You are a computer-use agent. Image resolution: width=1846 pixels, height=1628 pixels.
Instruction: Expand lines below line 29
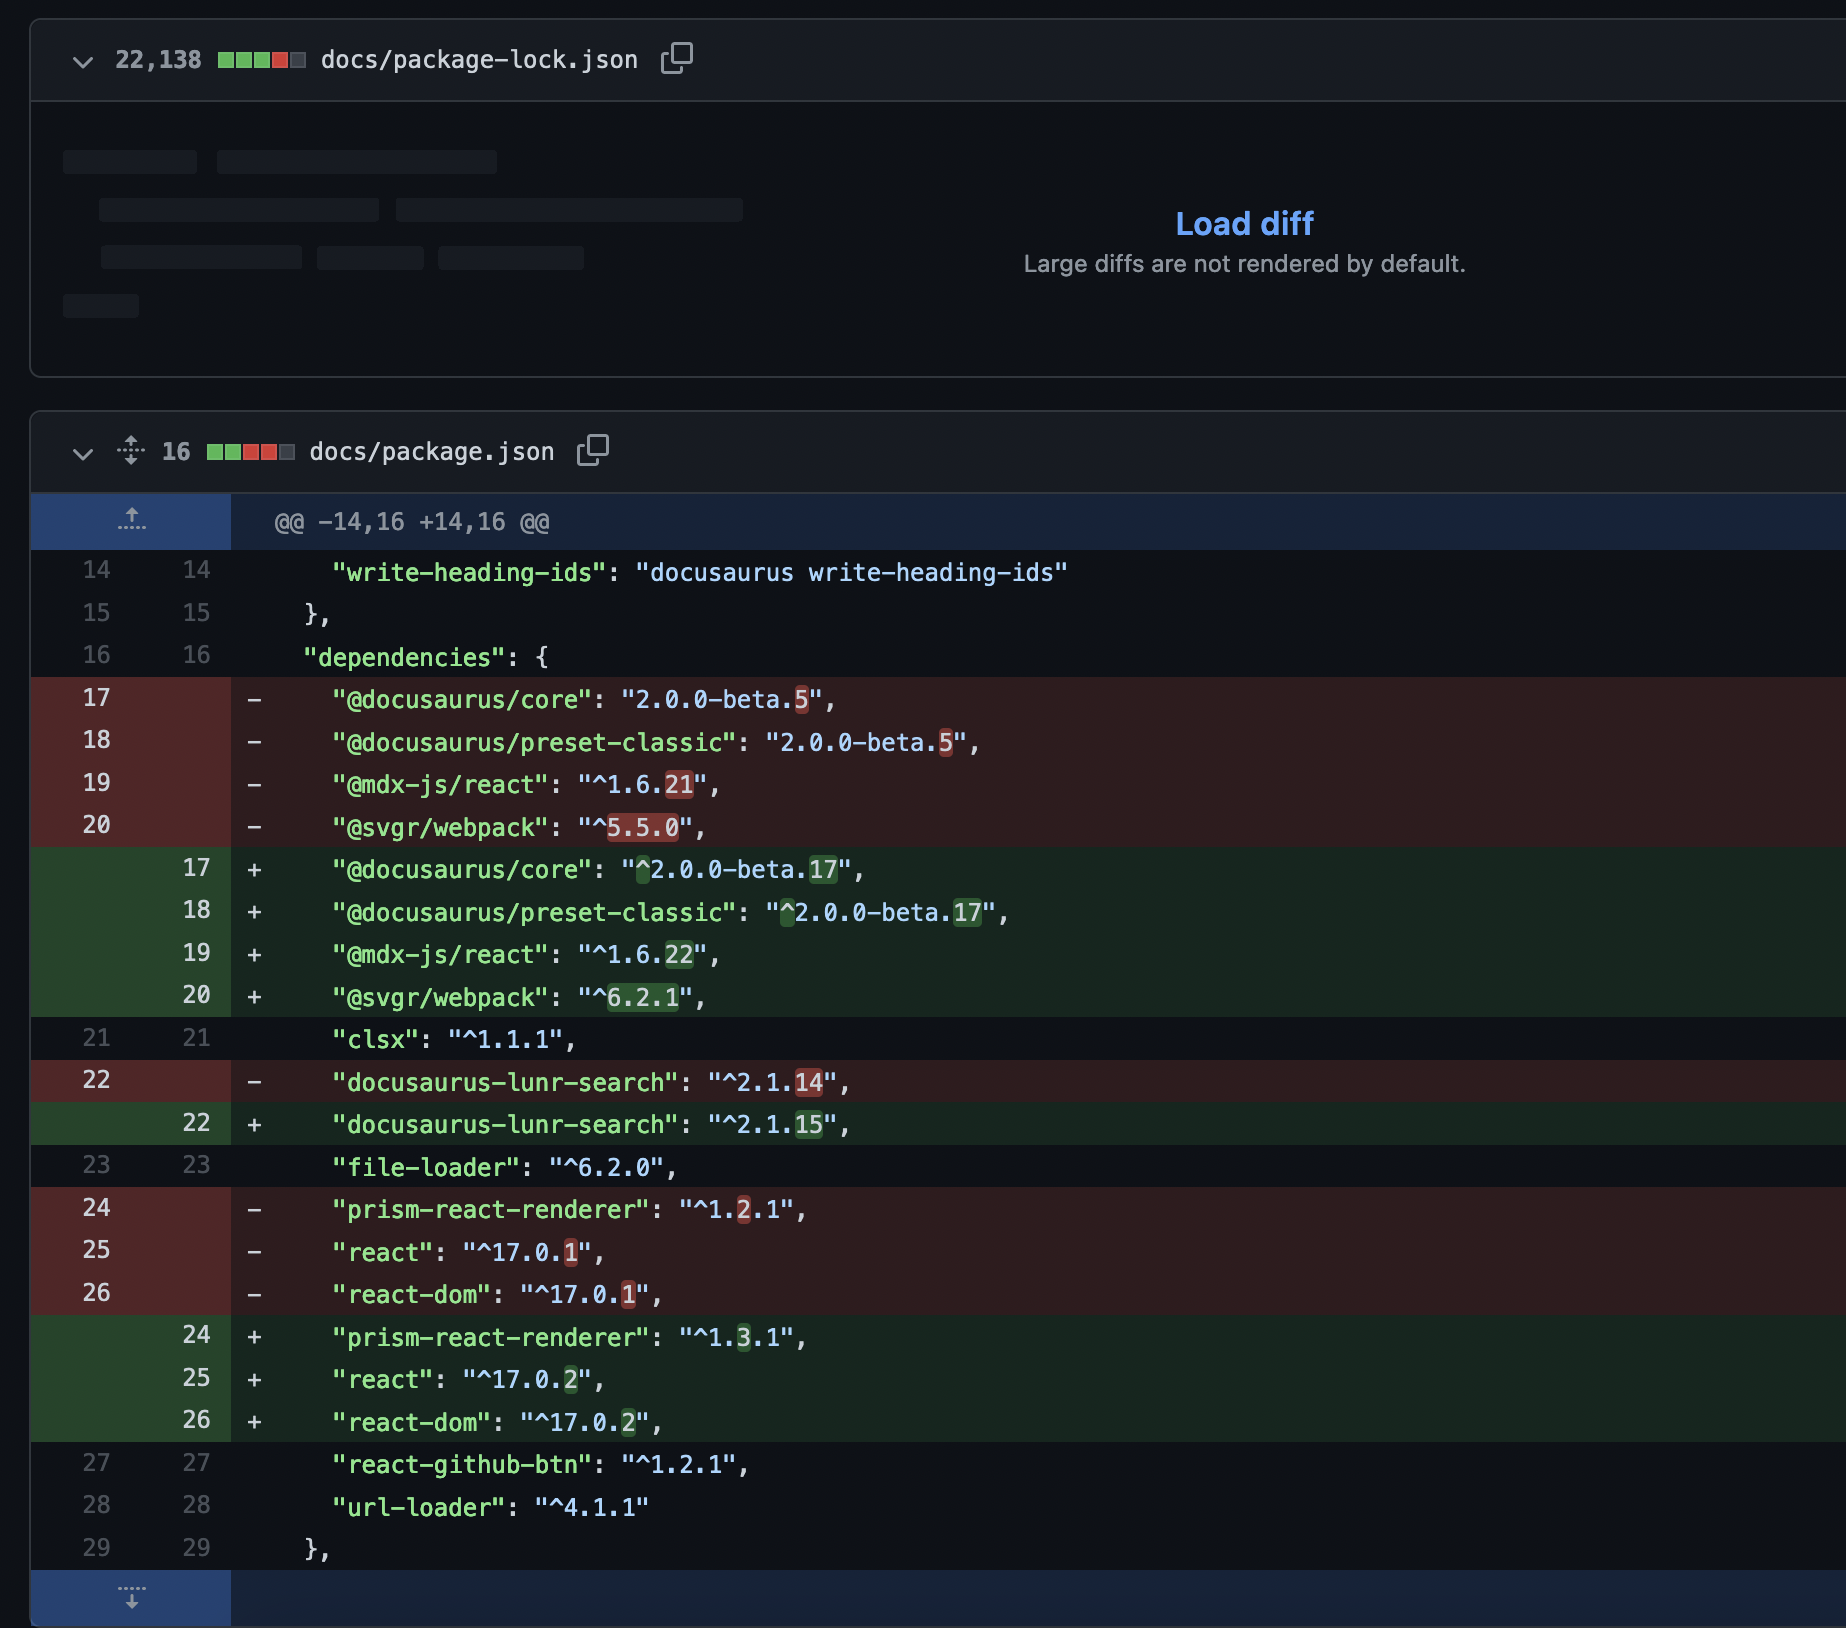pyautogui.click(x=131, y=1597)
